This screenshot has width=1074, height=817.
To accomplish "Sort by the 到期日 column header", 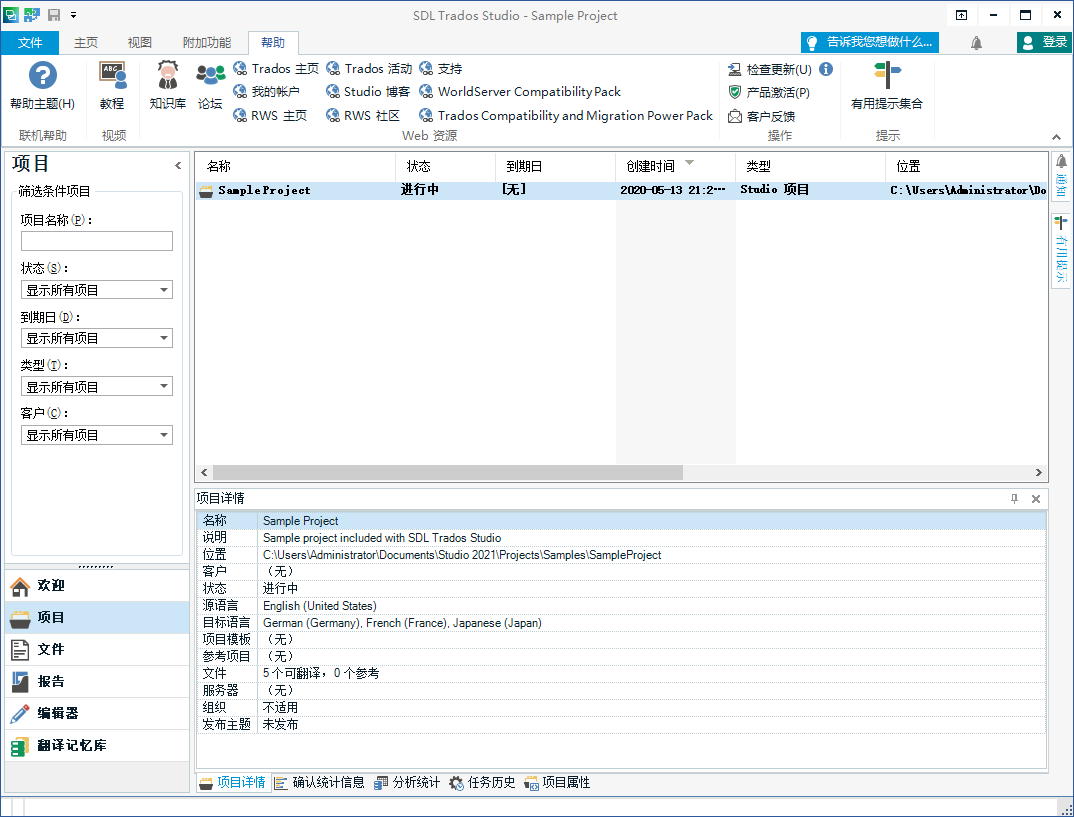I will coord(555,166).
